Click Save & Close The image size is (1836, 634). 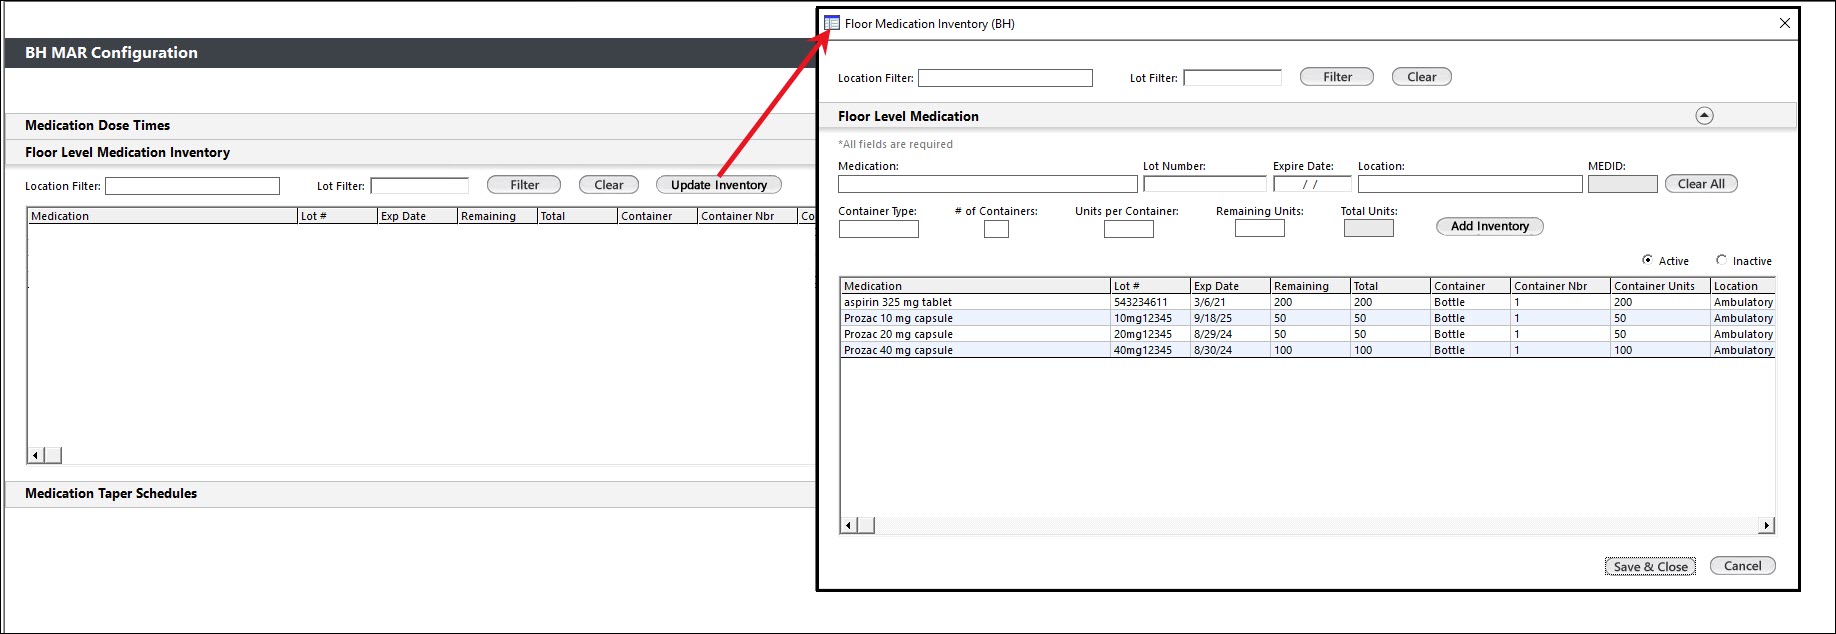click(x=1650, y=566)
